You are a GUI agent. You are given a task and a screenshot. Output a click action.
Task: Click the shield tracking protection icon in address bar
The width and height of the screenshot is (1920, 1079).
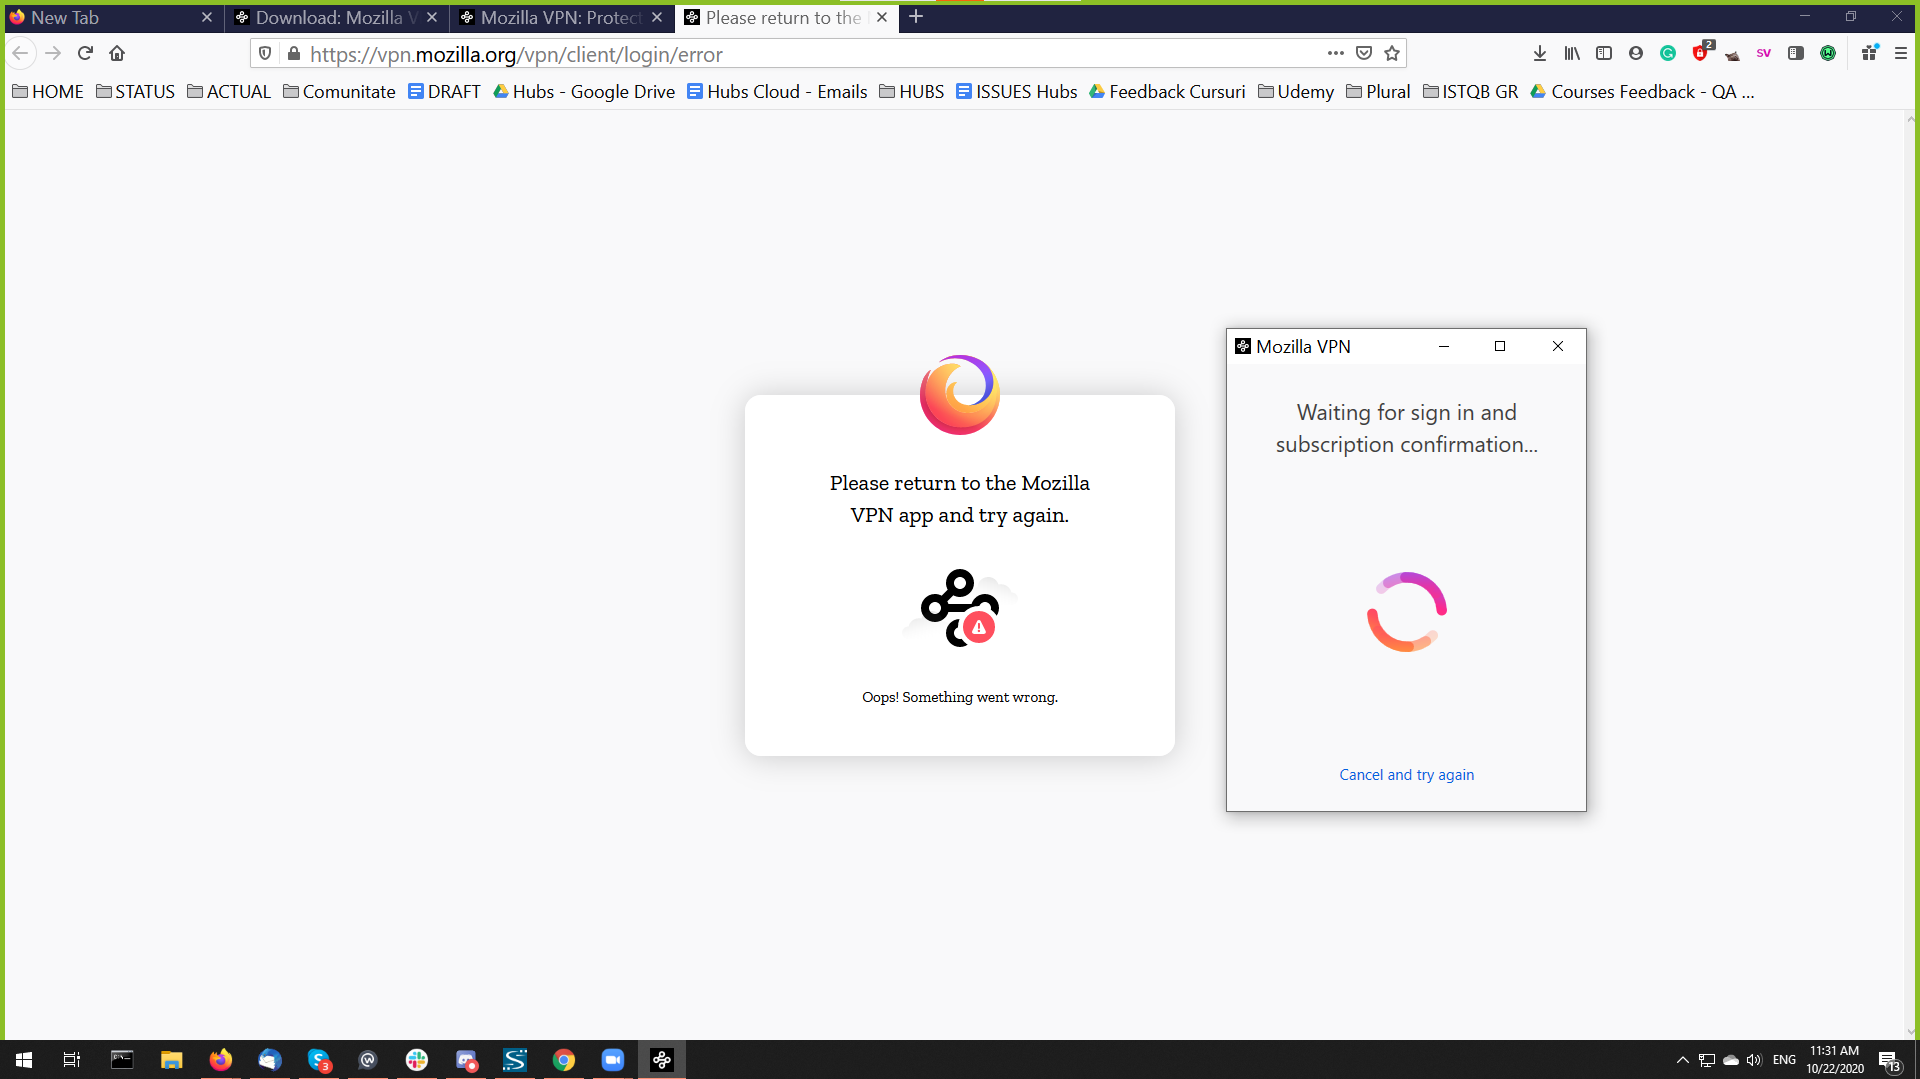(265, 53)
